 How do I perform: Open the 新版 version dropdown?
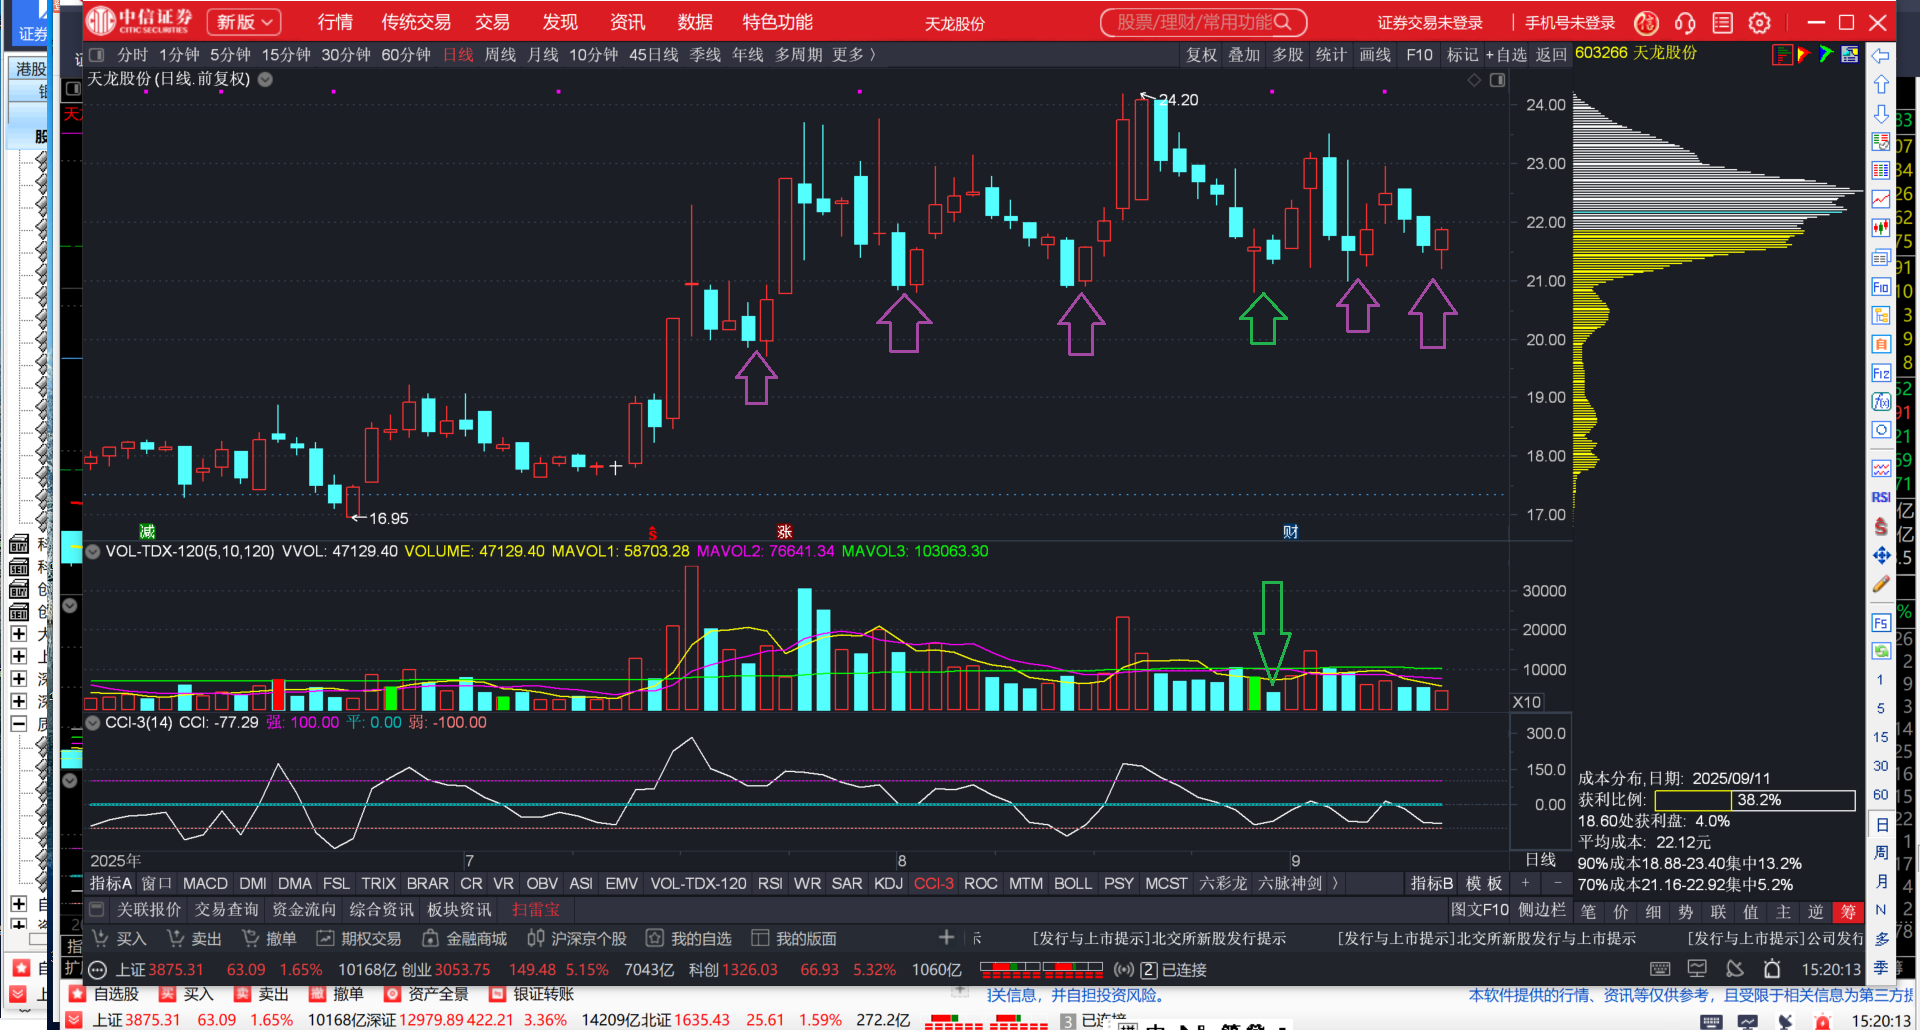[x=244, y=22]
